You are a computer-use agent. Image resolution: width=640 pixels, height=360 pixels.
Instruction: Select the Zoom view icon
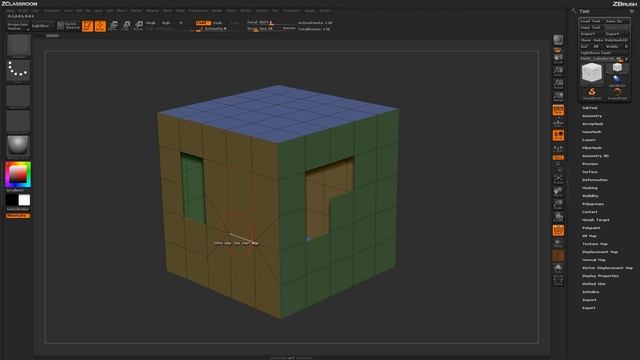(558, 71)
